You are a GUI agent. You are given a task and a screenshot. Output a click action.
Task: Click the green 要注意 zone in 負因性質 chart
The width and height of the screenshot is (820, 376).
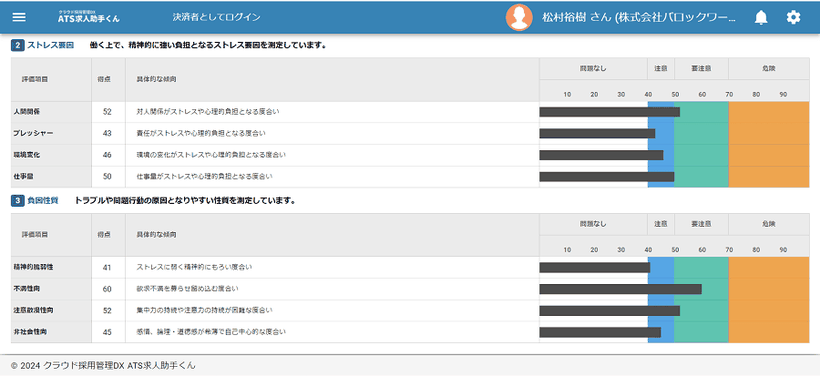(x=701, y=300)
